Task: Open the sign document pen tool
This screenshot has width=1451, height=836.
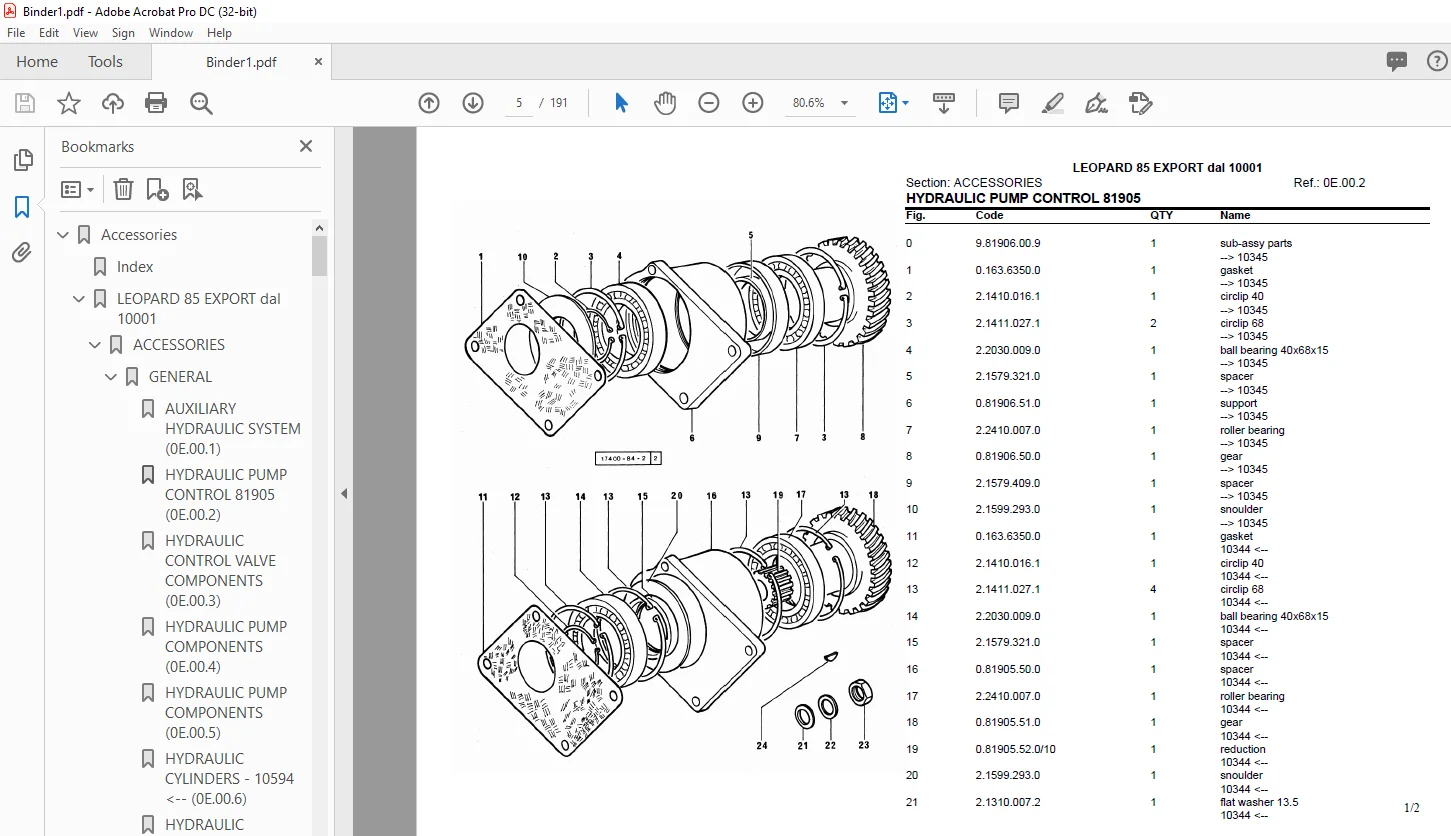Action: (x=1096, y=103)
